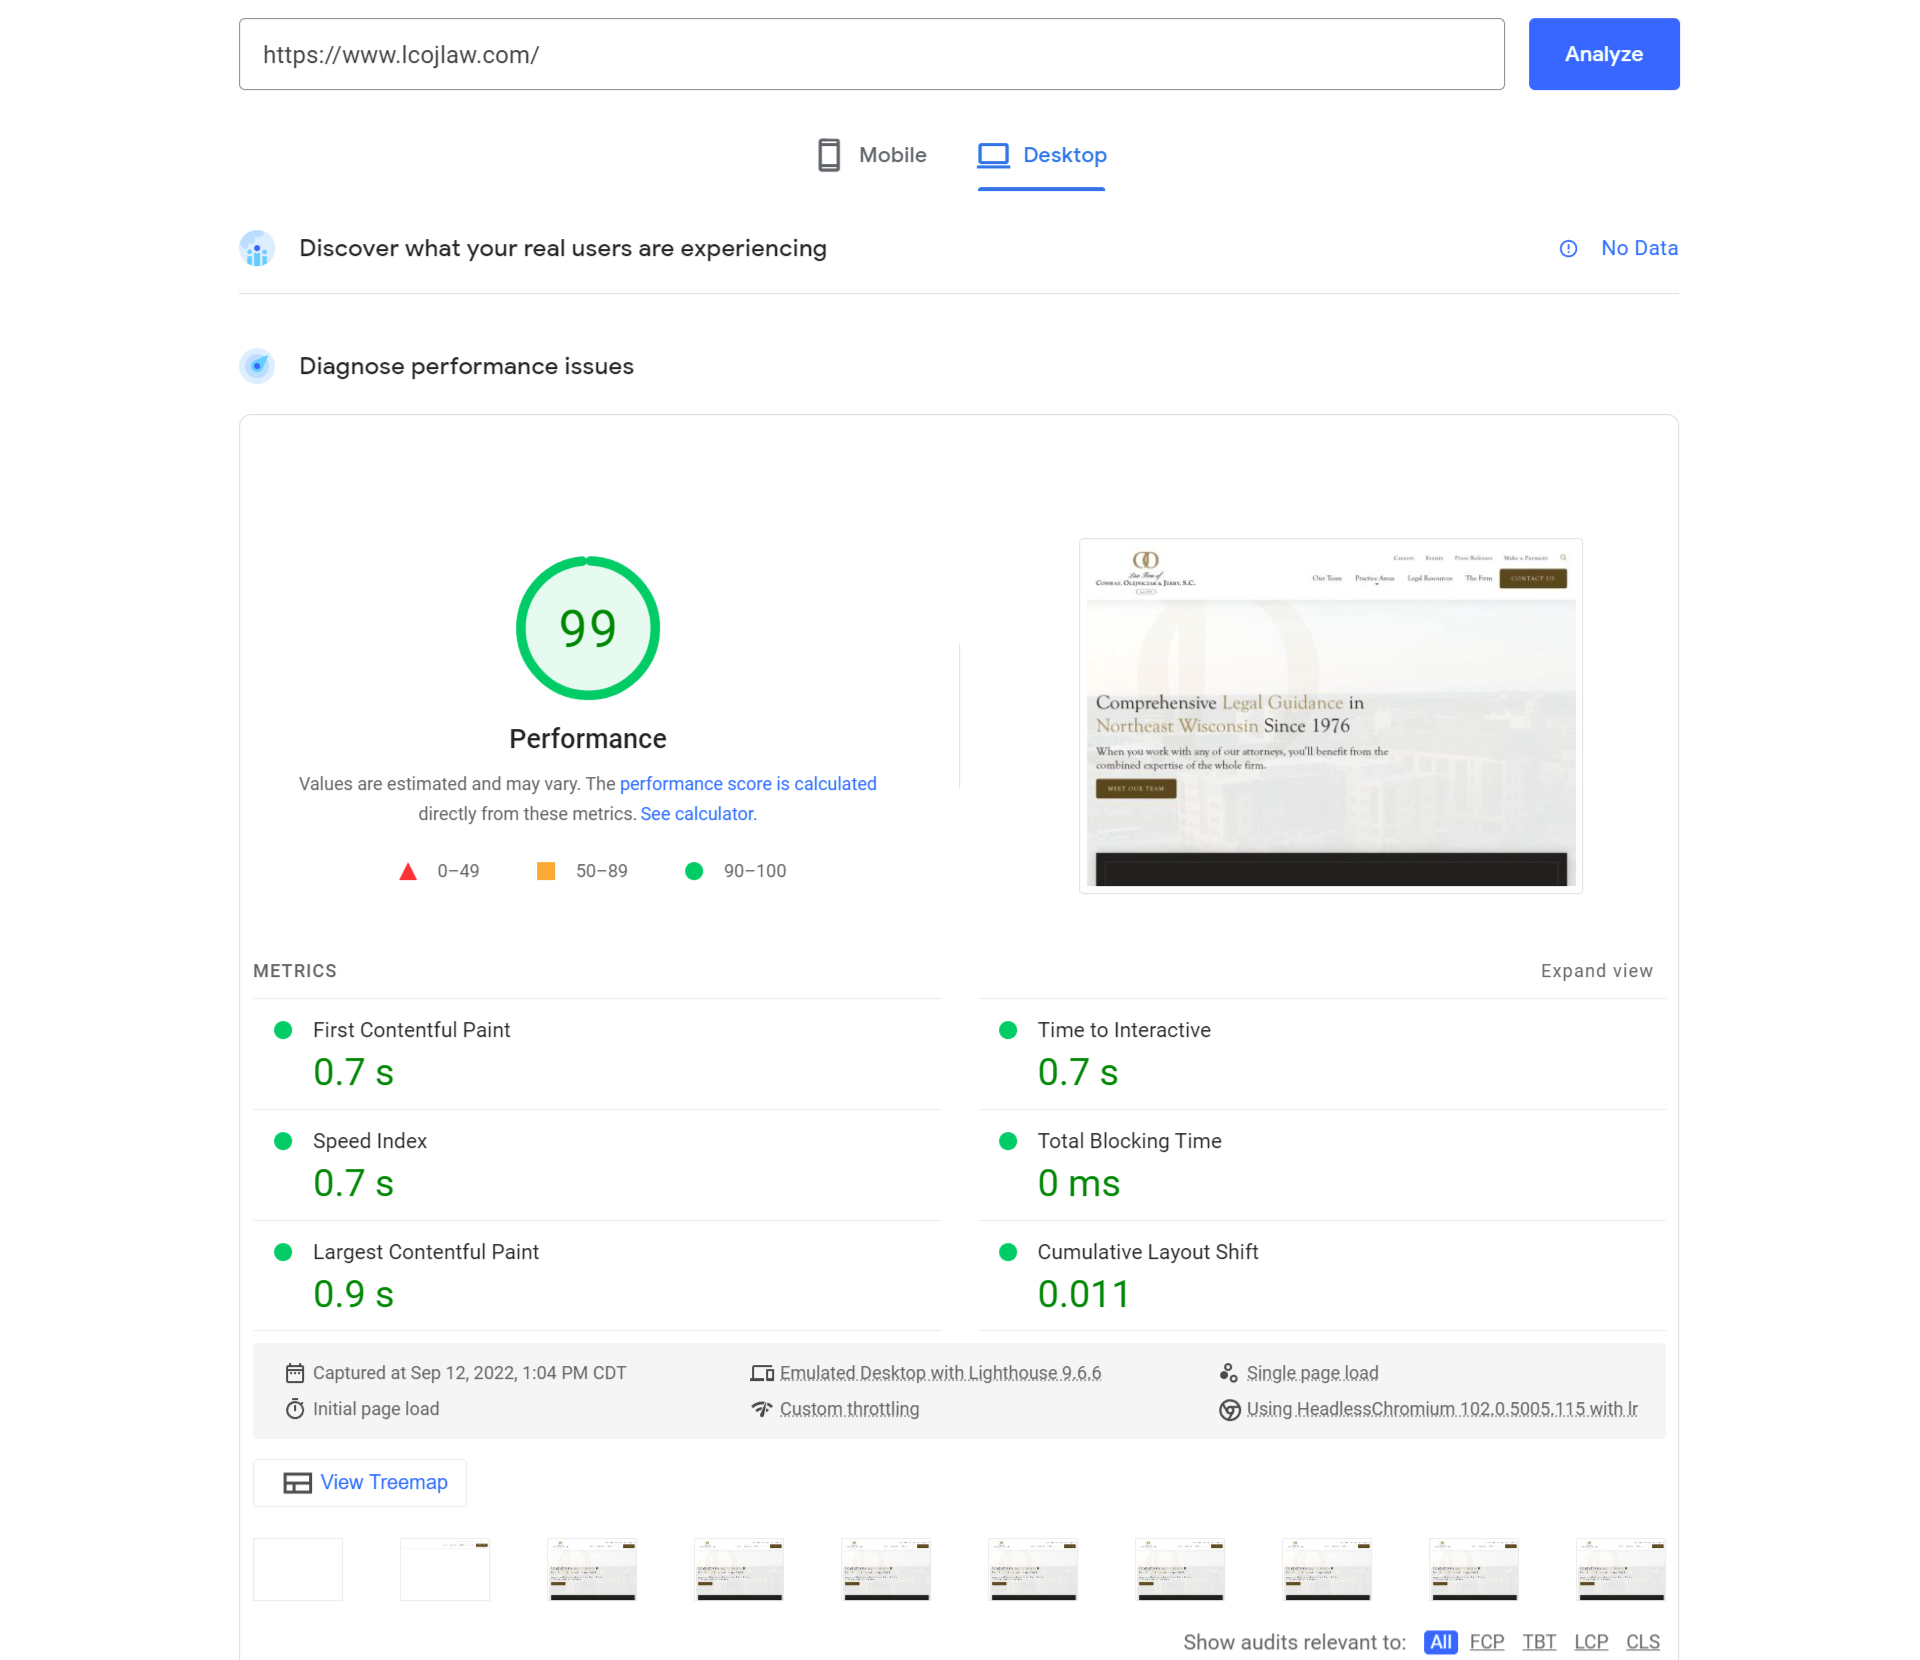Click the View Treemap button
The image size is (1920, 1660).
point(360,1482)
